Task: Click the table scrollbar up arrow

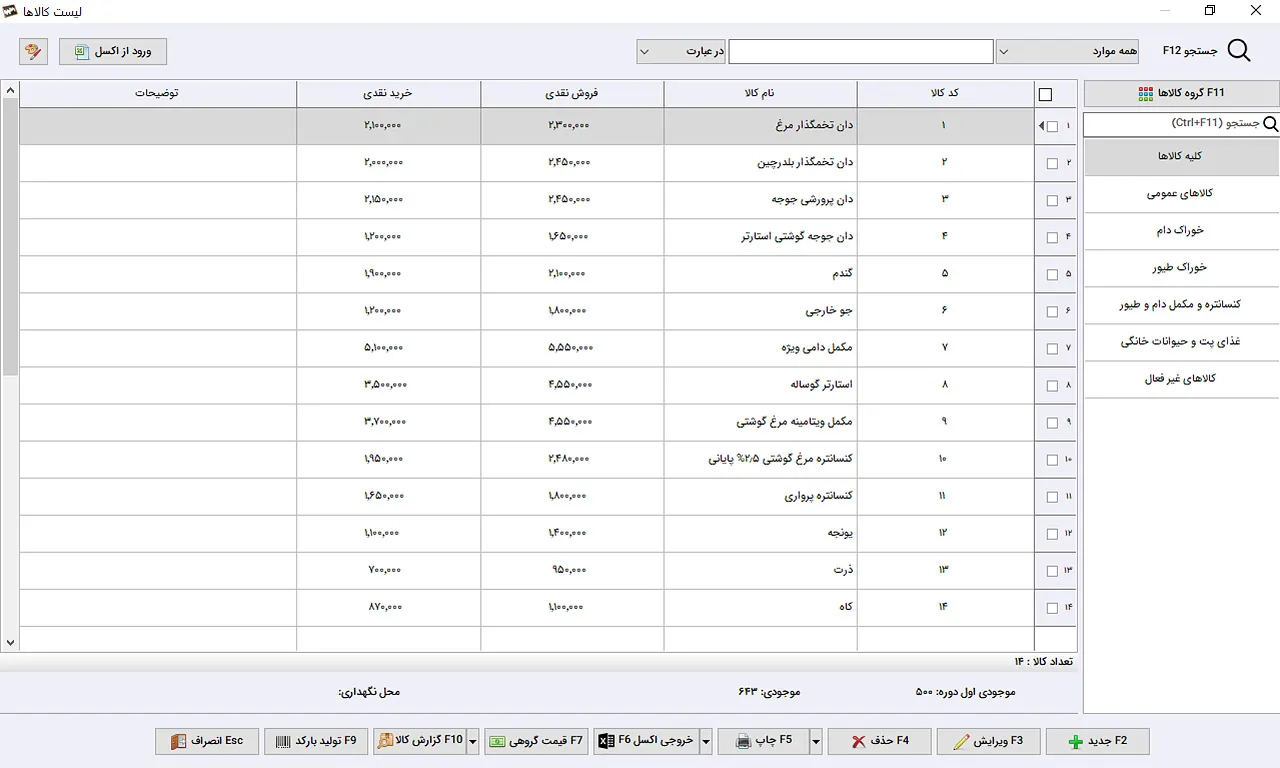Action: click(x=10, y=91)
